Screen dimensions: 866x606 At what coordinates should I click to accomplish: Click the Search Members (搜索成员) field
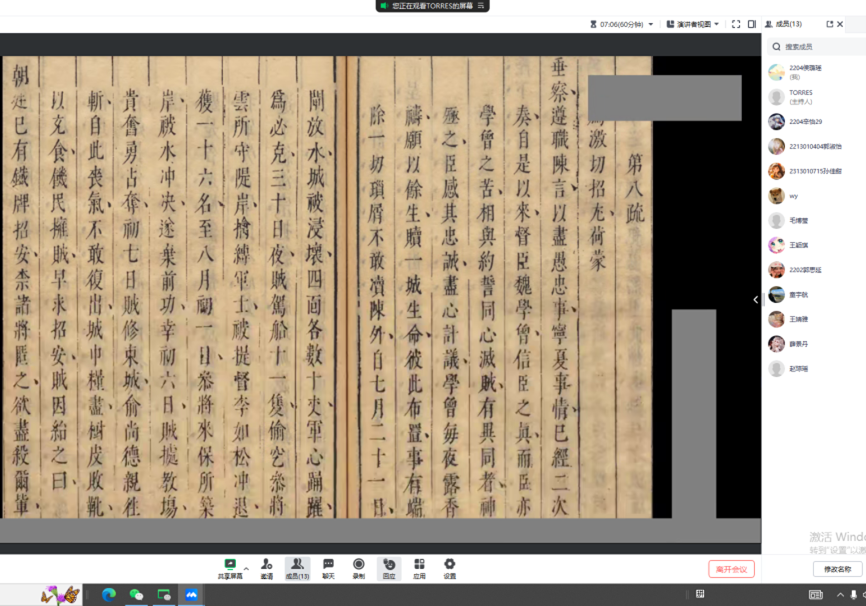[x=815, y=46]
